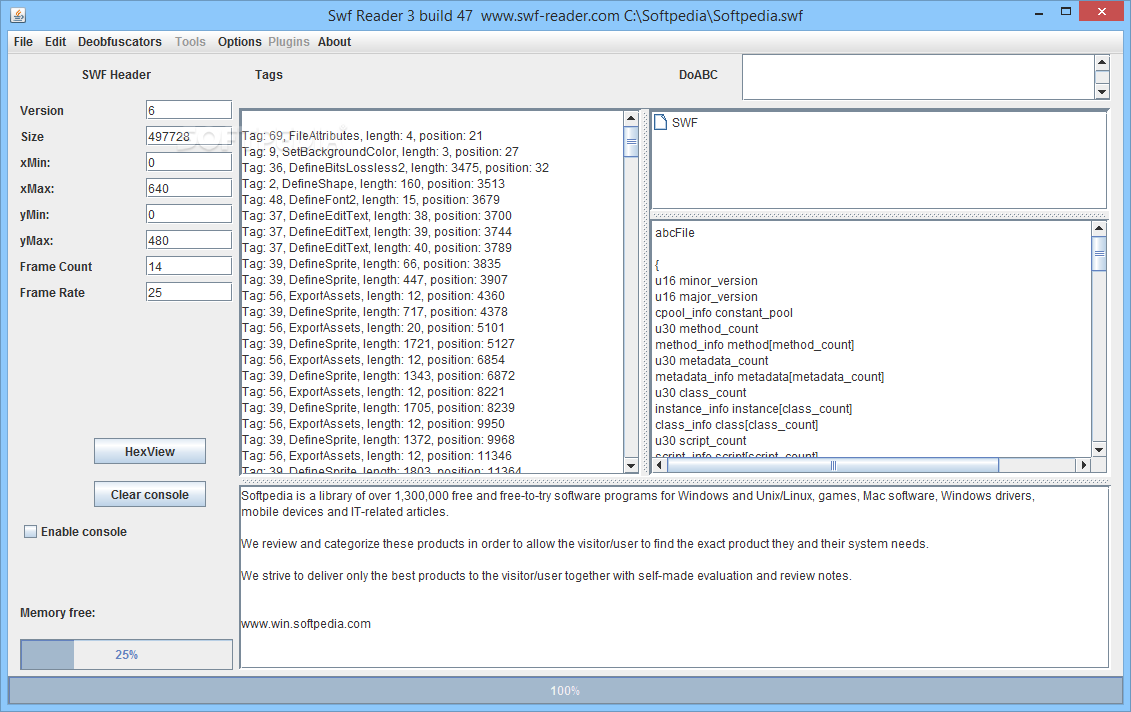Select ExportAssets row at position 5101
The image size is (1131, 712).
(x=373, y=328)
